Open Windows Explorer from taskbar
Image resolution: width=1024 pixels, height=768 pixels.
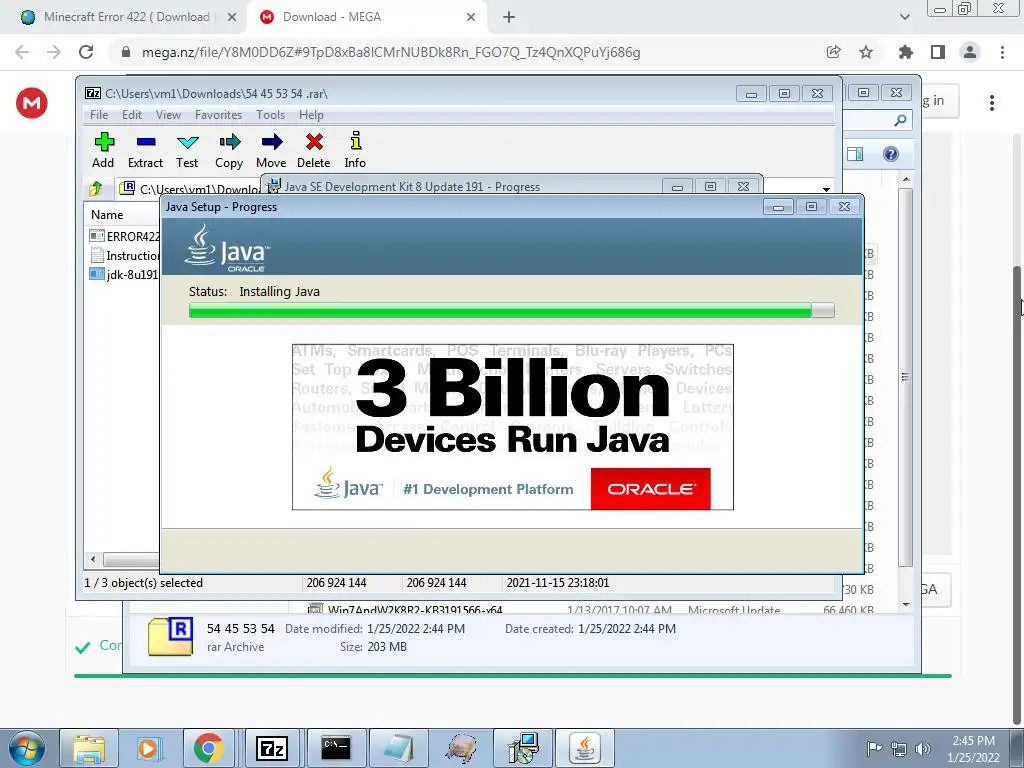click(89, 748)
